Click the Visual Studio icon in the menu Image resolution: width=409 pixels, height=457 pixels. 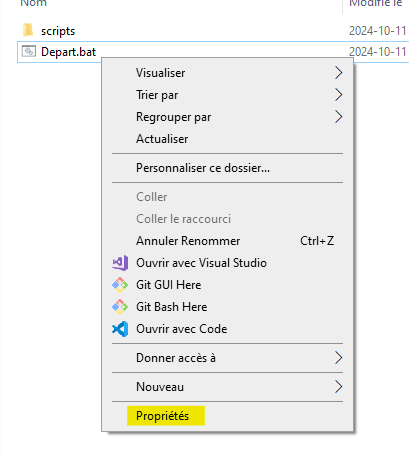coord(120,263)
